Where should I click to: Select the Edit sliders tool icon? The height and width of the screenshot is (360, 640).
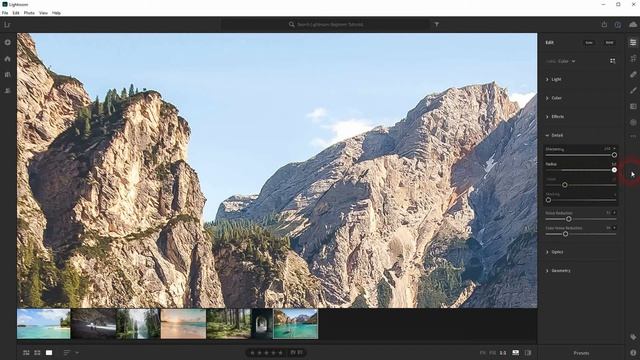tap(633, 42)
